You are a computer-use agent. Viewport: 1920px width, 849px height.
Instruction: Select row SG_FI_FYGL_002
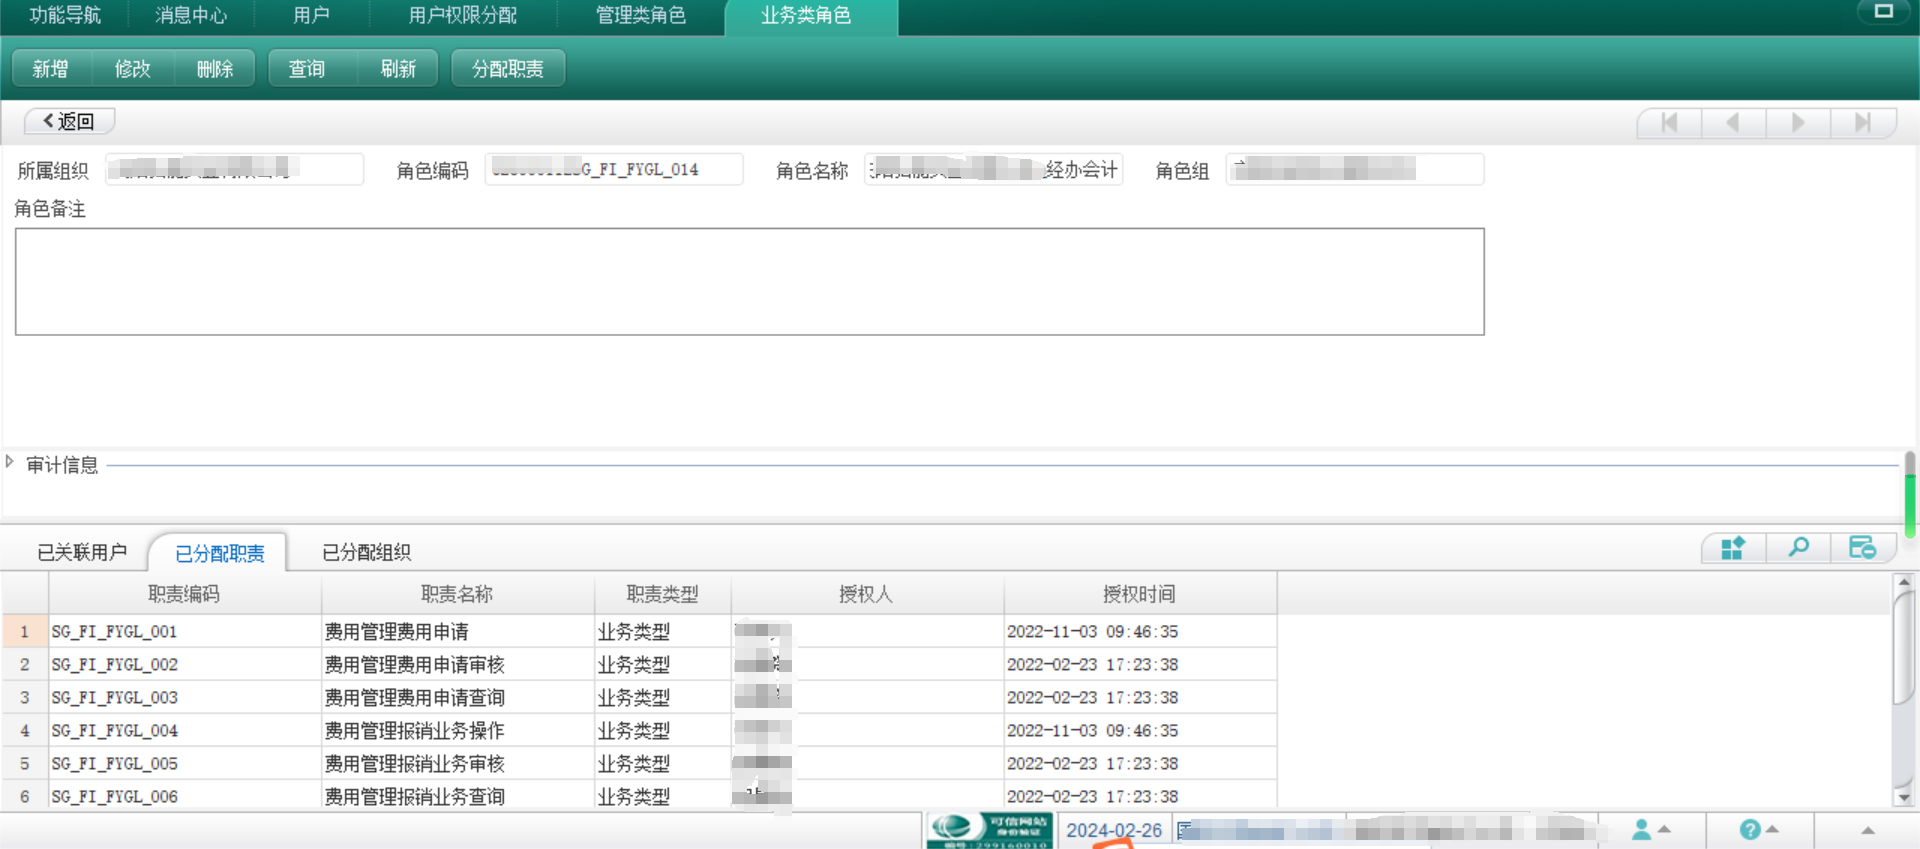(640, 664)
